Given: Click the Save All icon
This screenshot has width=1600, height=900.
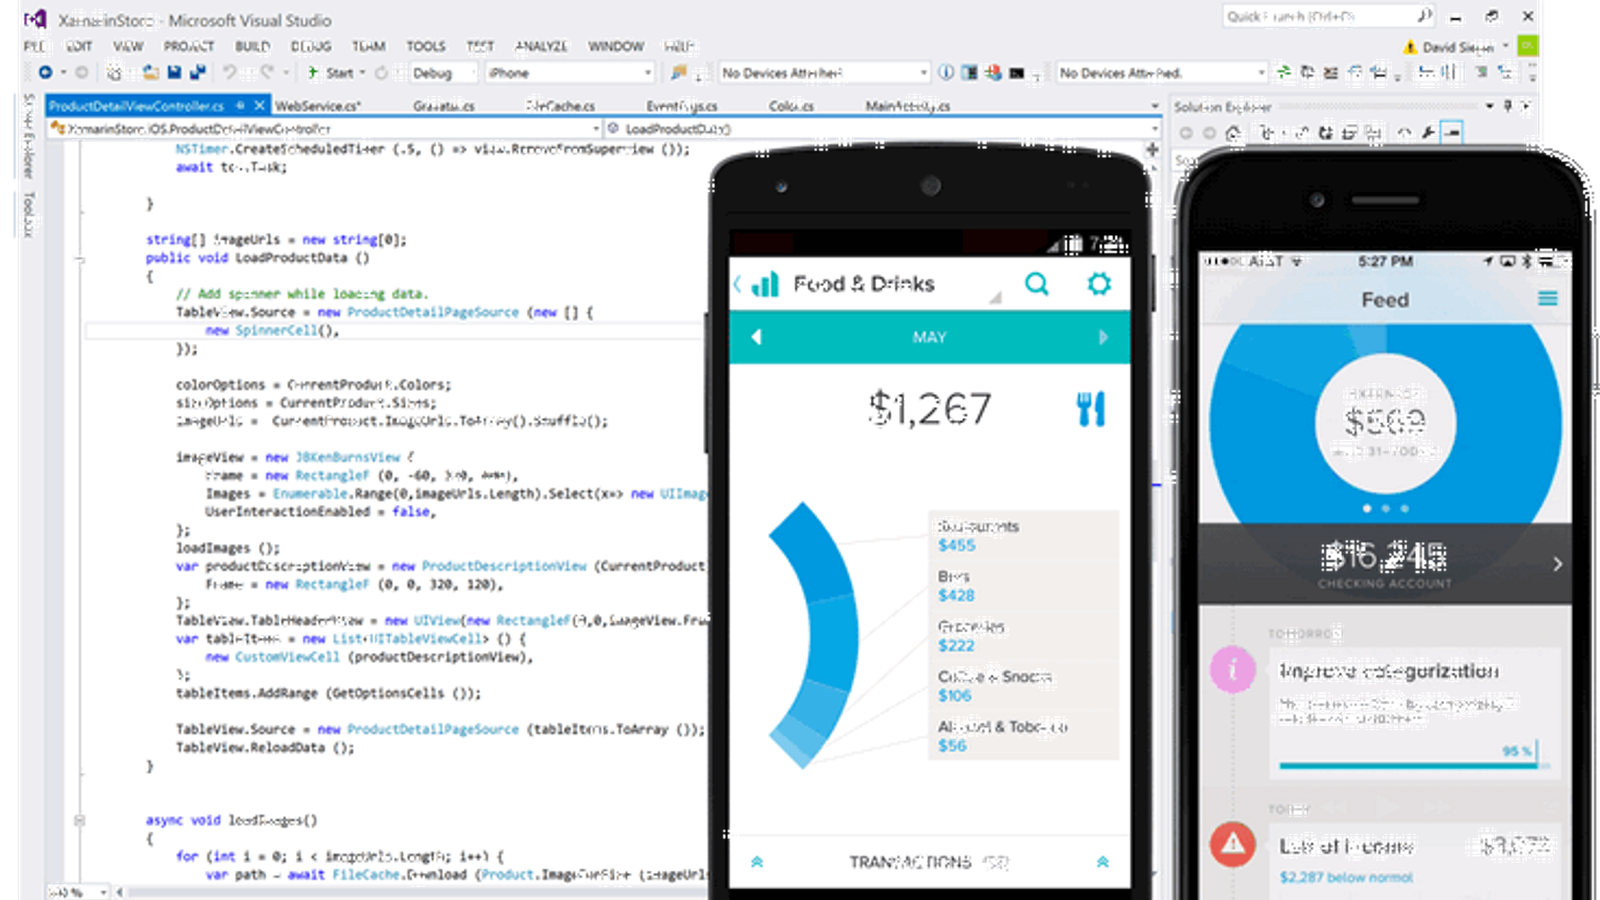Looking at the screenshot, I should pyautogui.click(x=197, y=72).
